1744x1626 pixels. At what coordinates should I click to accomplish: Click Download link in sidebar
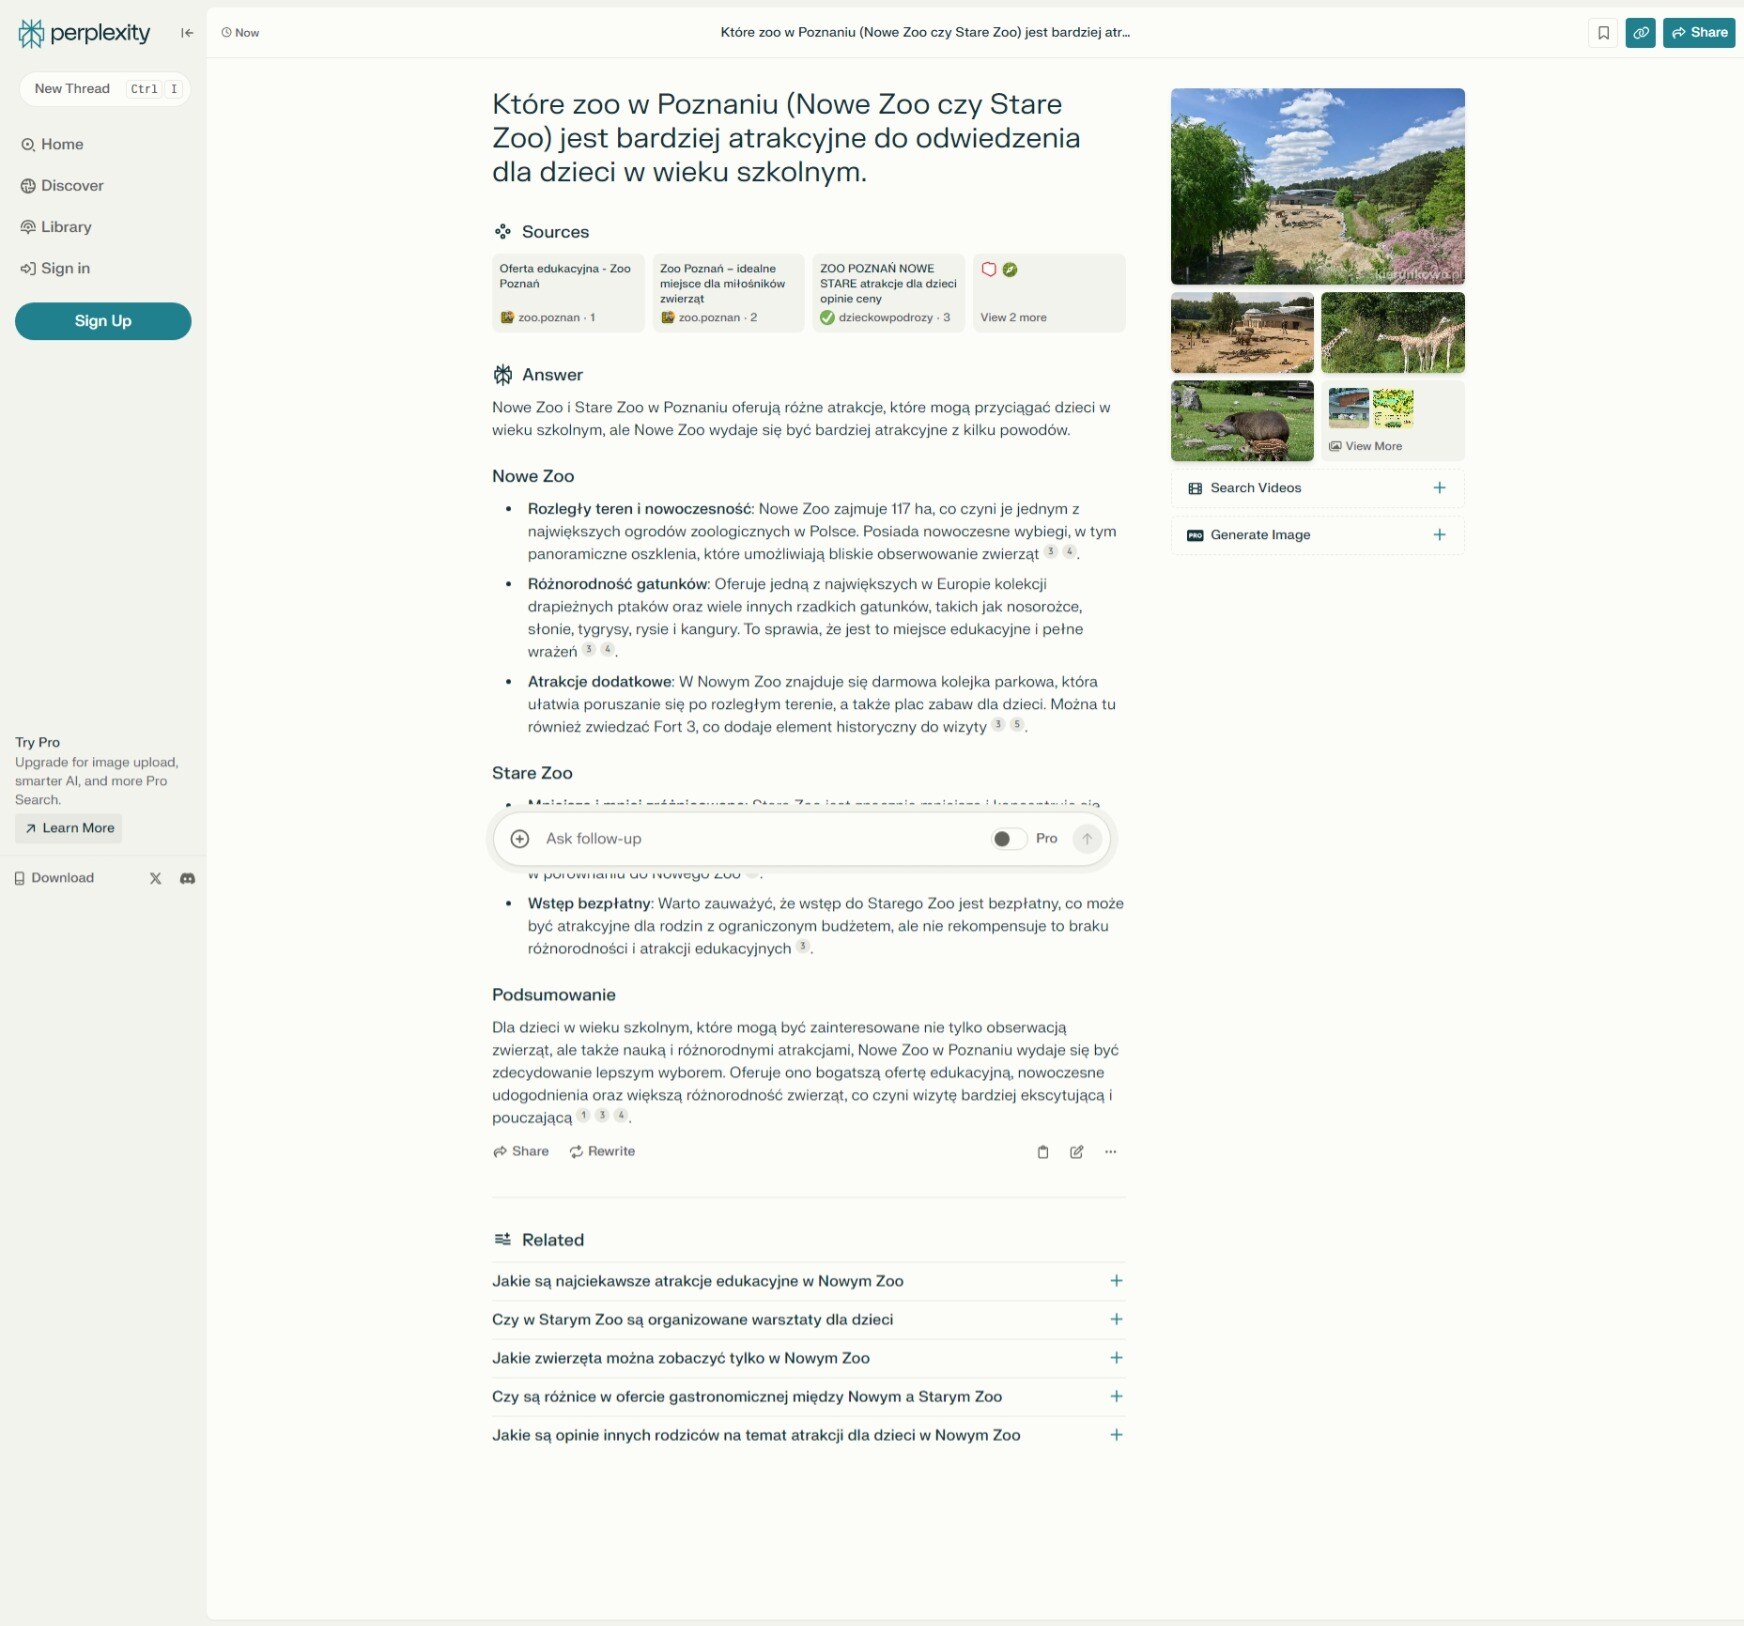click(x=54, y=878)
